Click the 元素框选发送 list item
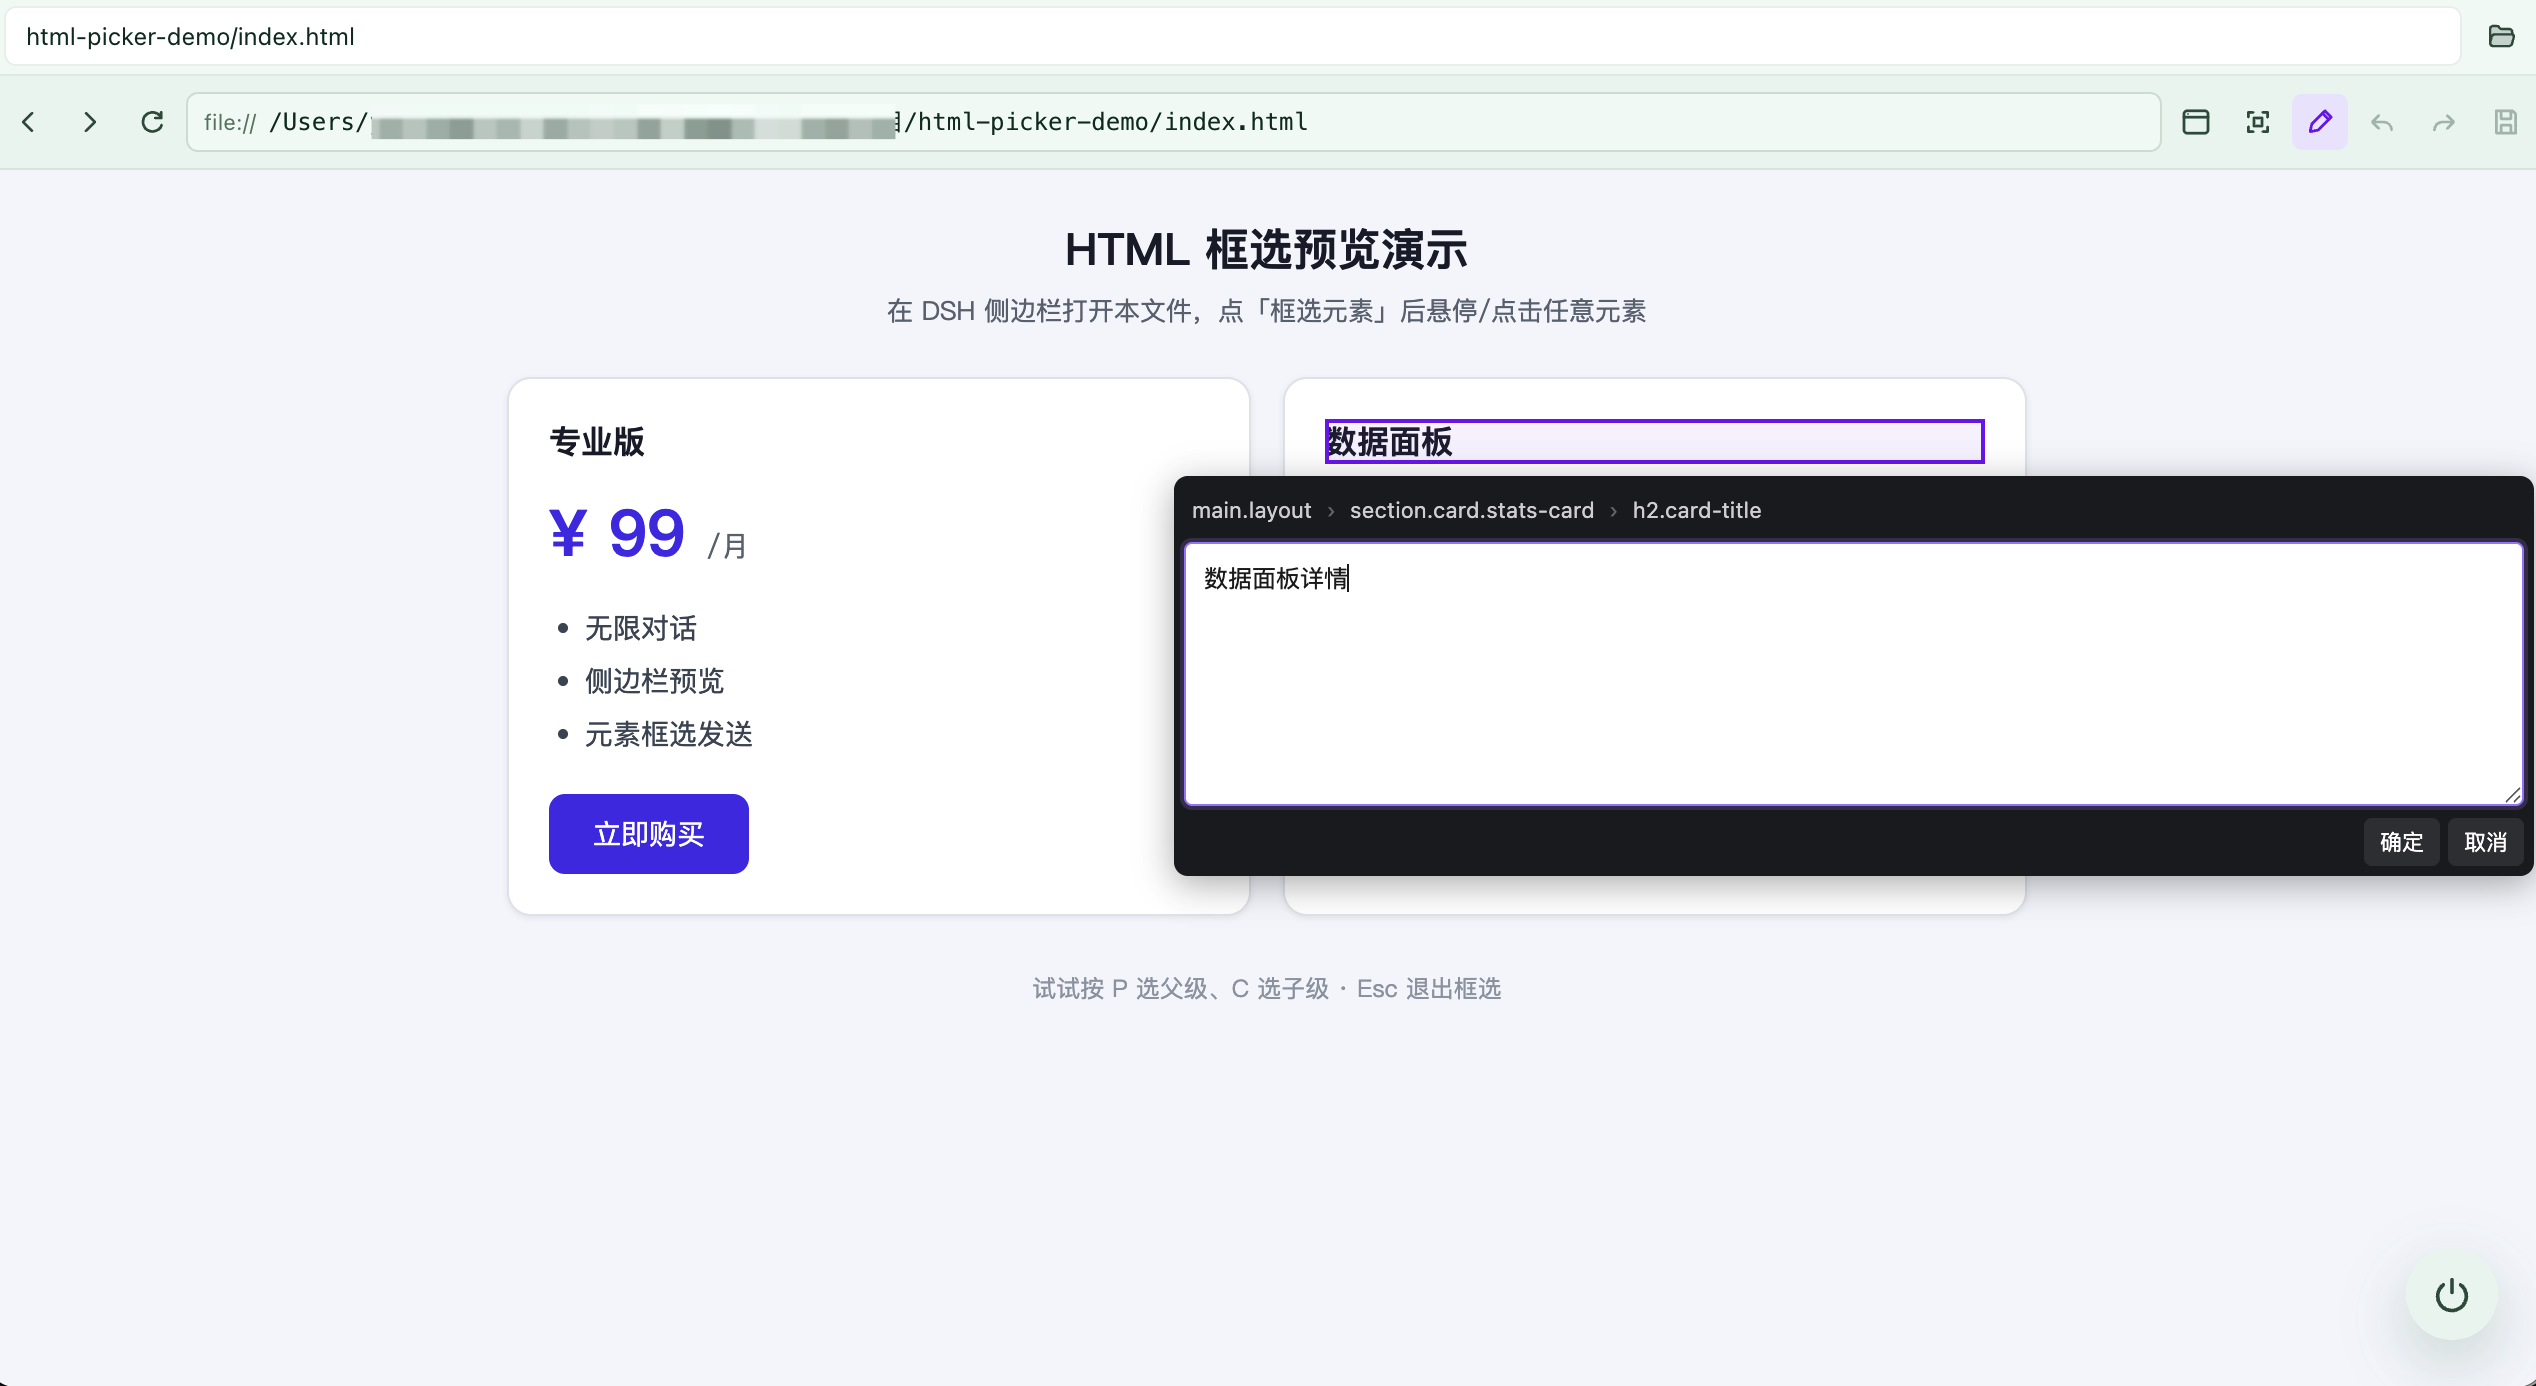This screenshot has width=2536, height=1386. tap(668, 734)
